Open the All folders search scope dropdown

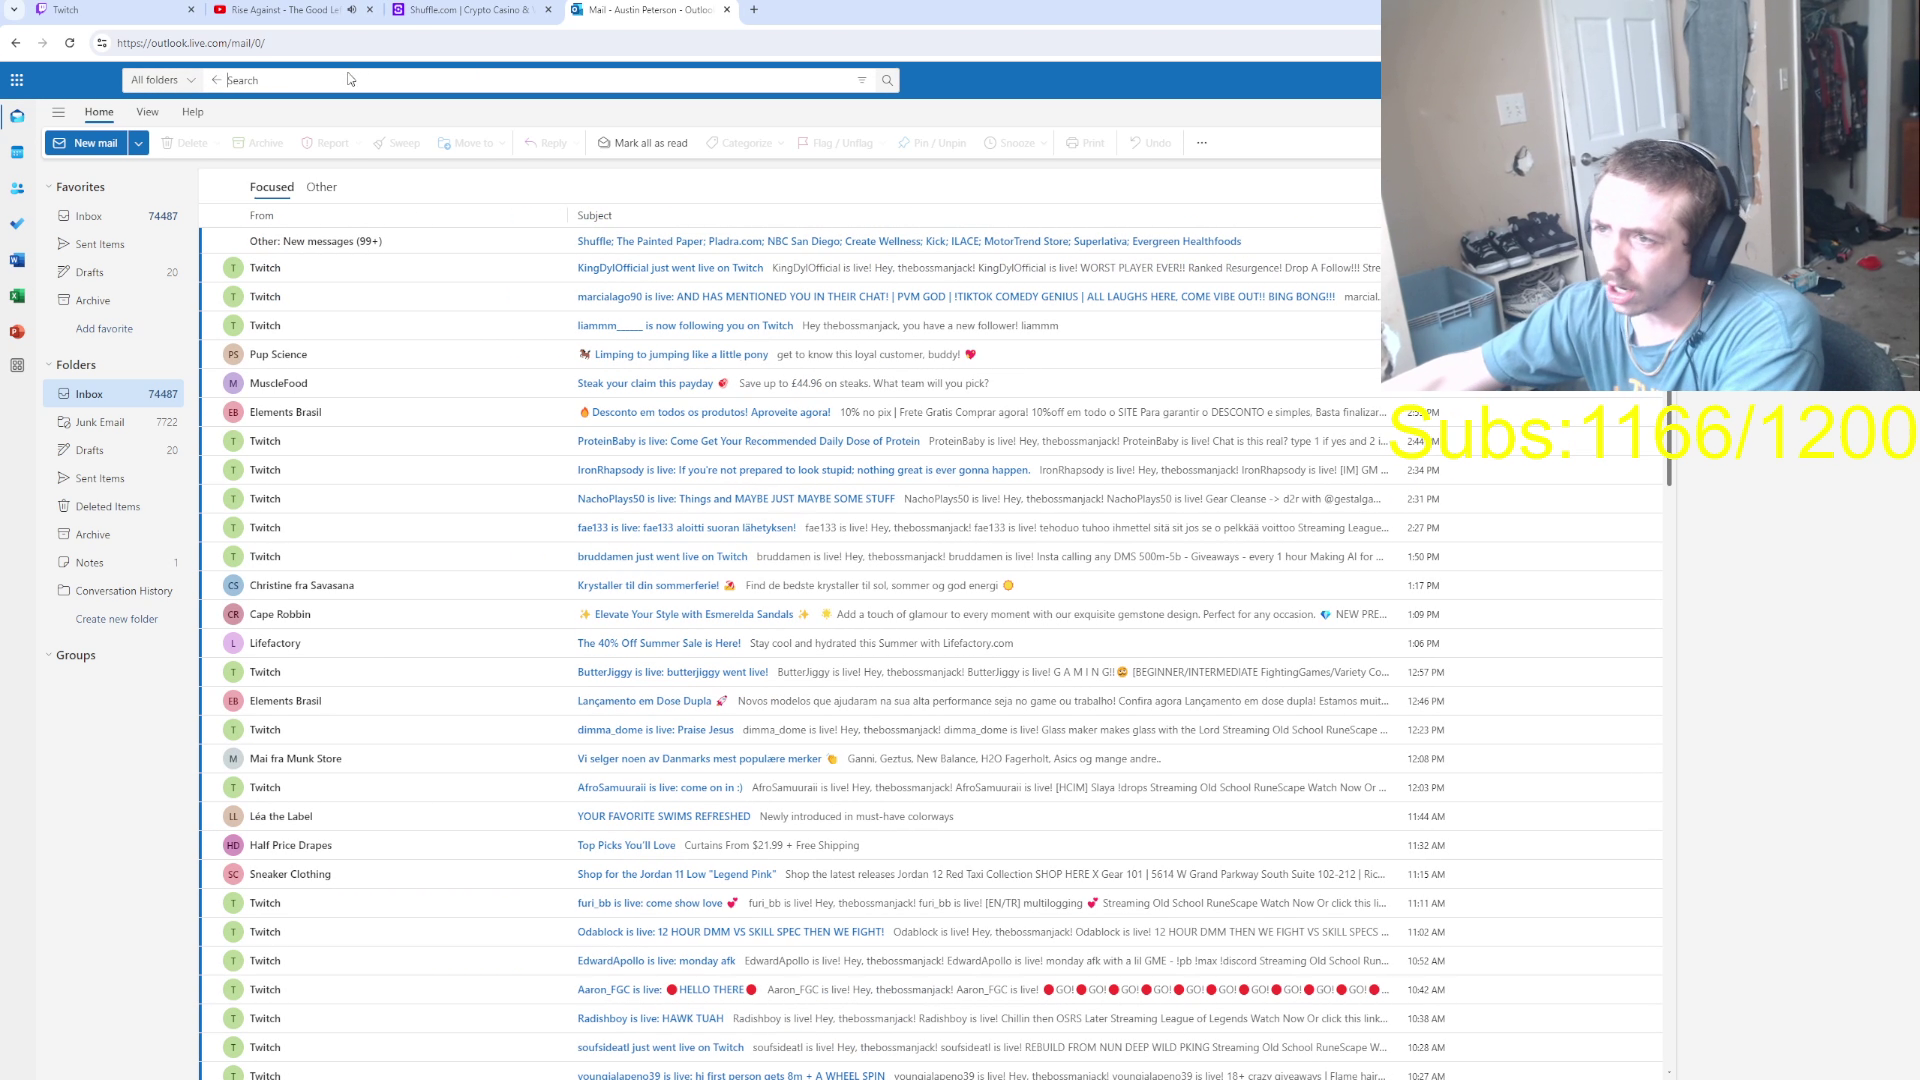[x=163, y=80]
